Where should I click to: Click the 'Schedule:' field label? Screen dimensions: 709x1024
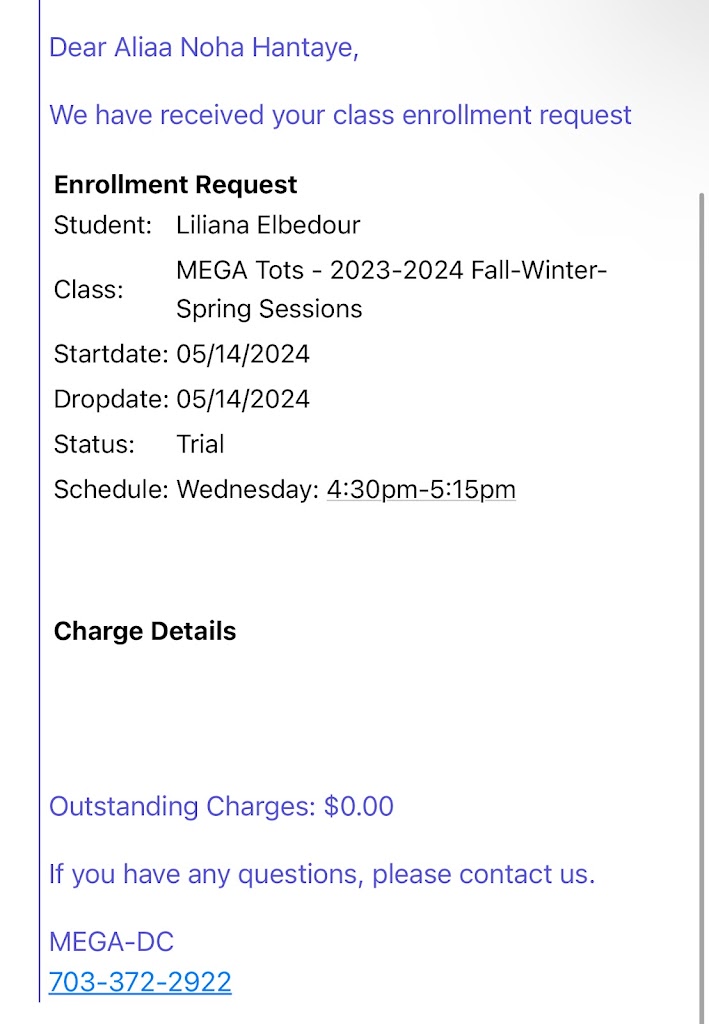coord(111,490)
